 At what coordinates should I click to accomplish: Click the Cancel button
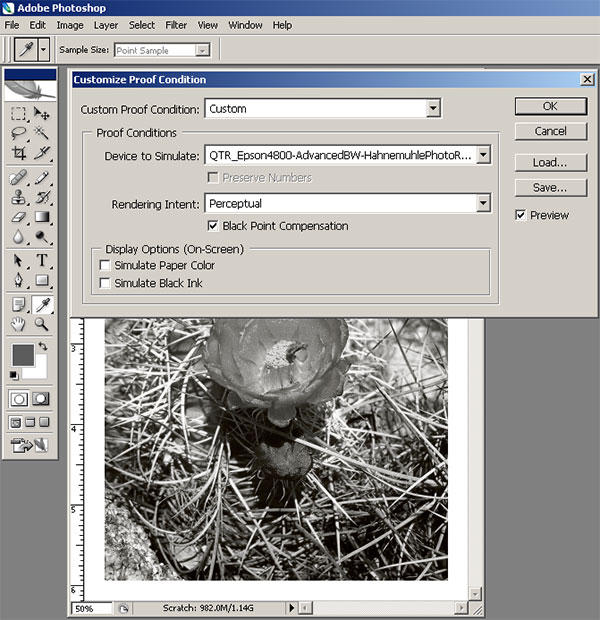pyautogui.click(x=551, y=131)
